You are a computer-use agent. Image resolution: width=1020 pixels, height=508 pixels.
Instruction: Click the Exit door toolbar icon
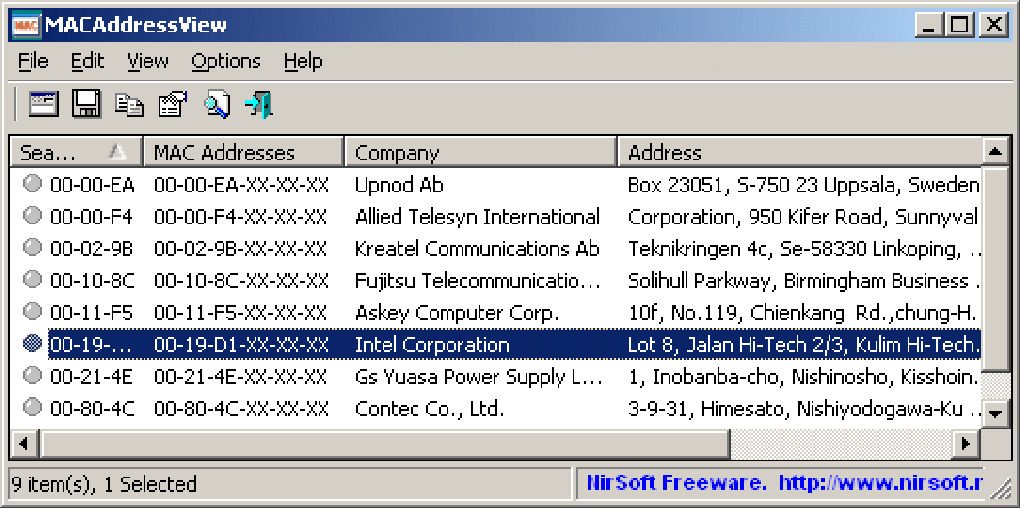(x=259, y=105)
